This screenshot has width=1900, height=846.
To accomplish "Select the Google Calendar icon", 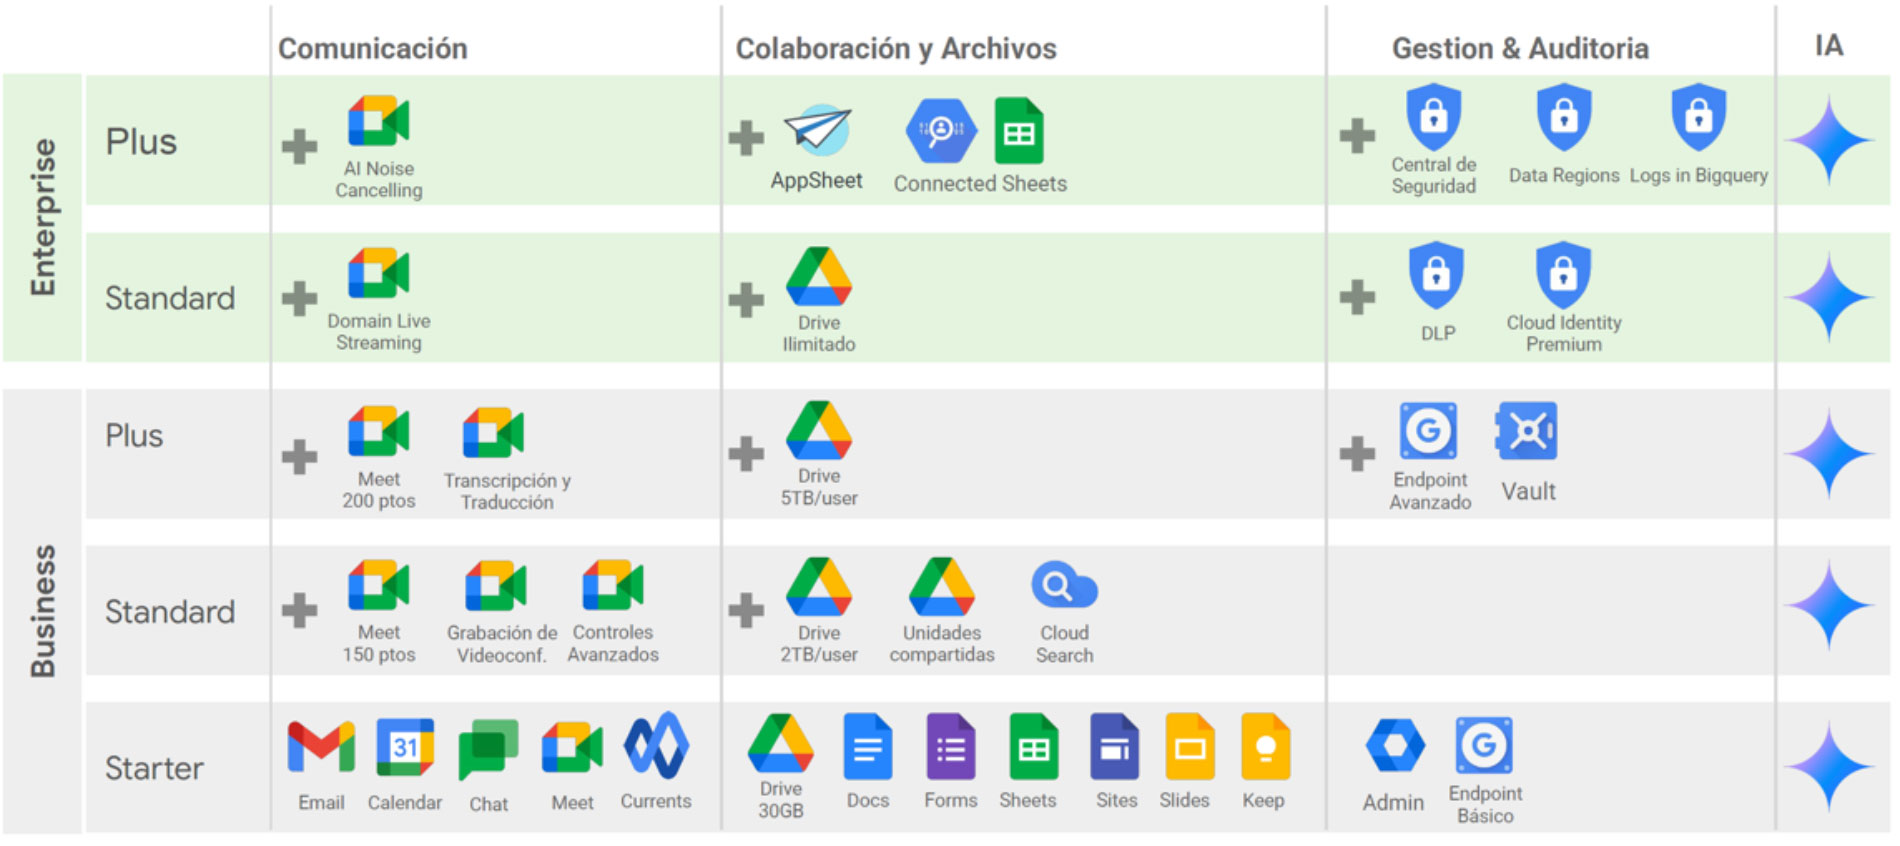I will click(404, 748).
